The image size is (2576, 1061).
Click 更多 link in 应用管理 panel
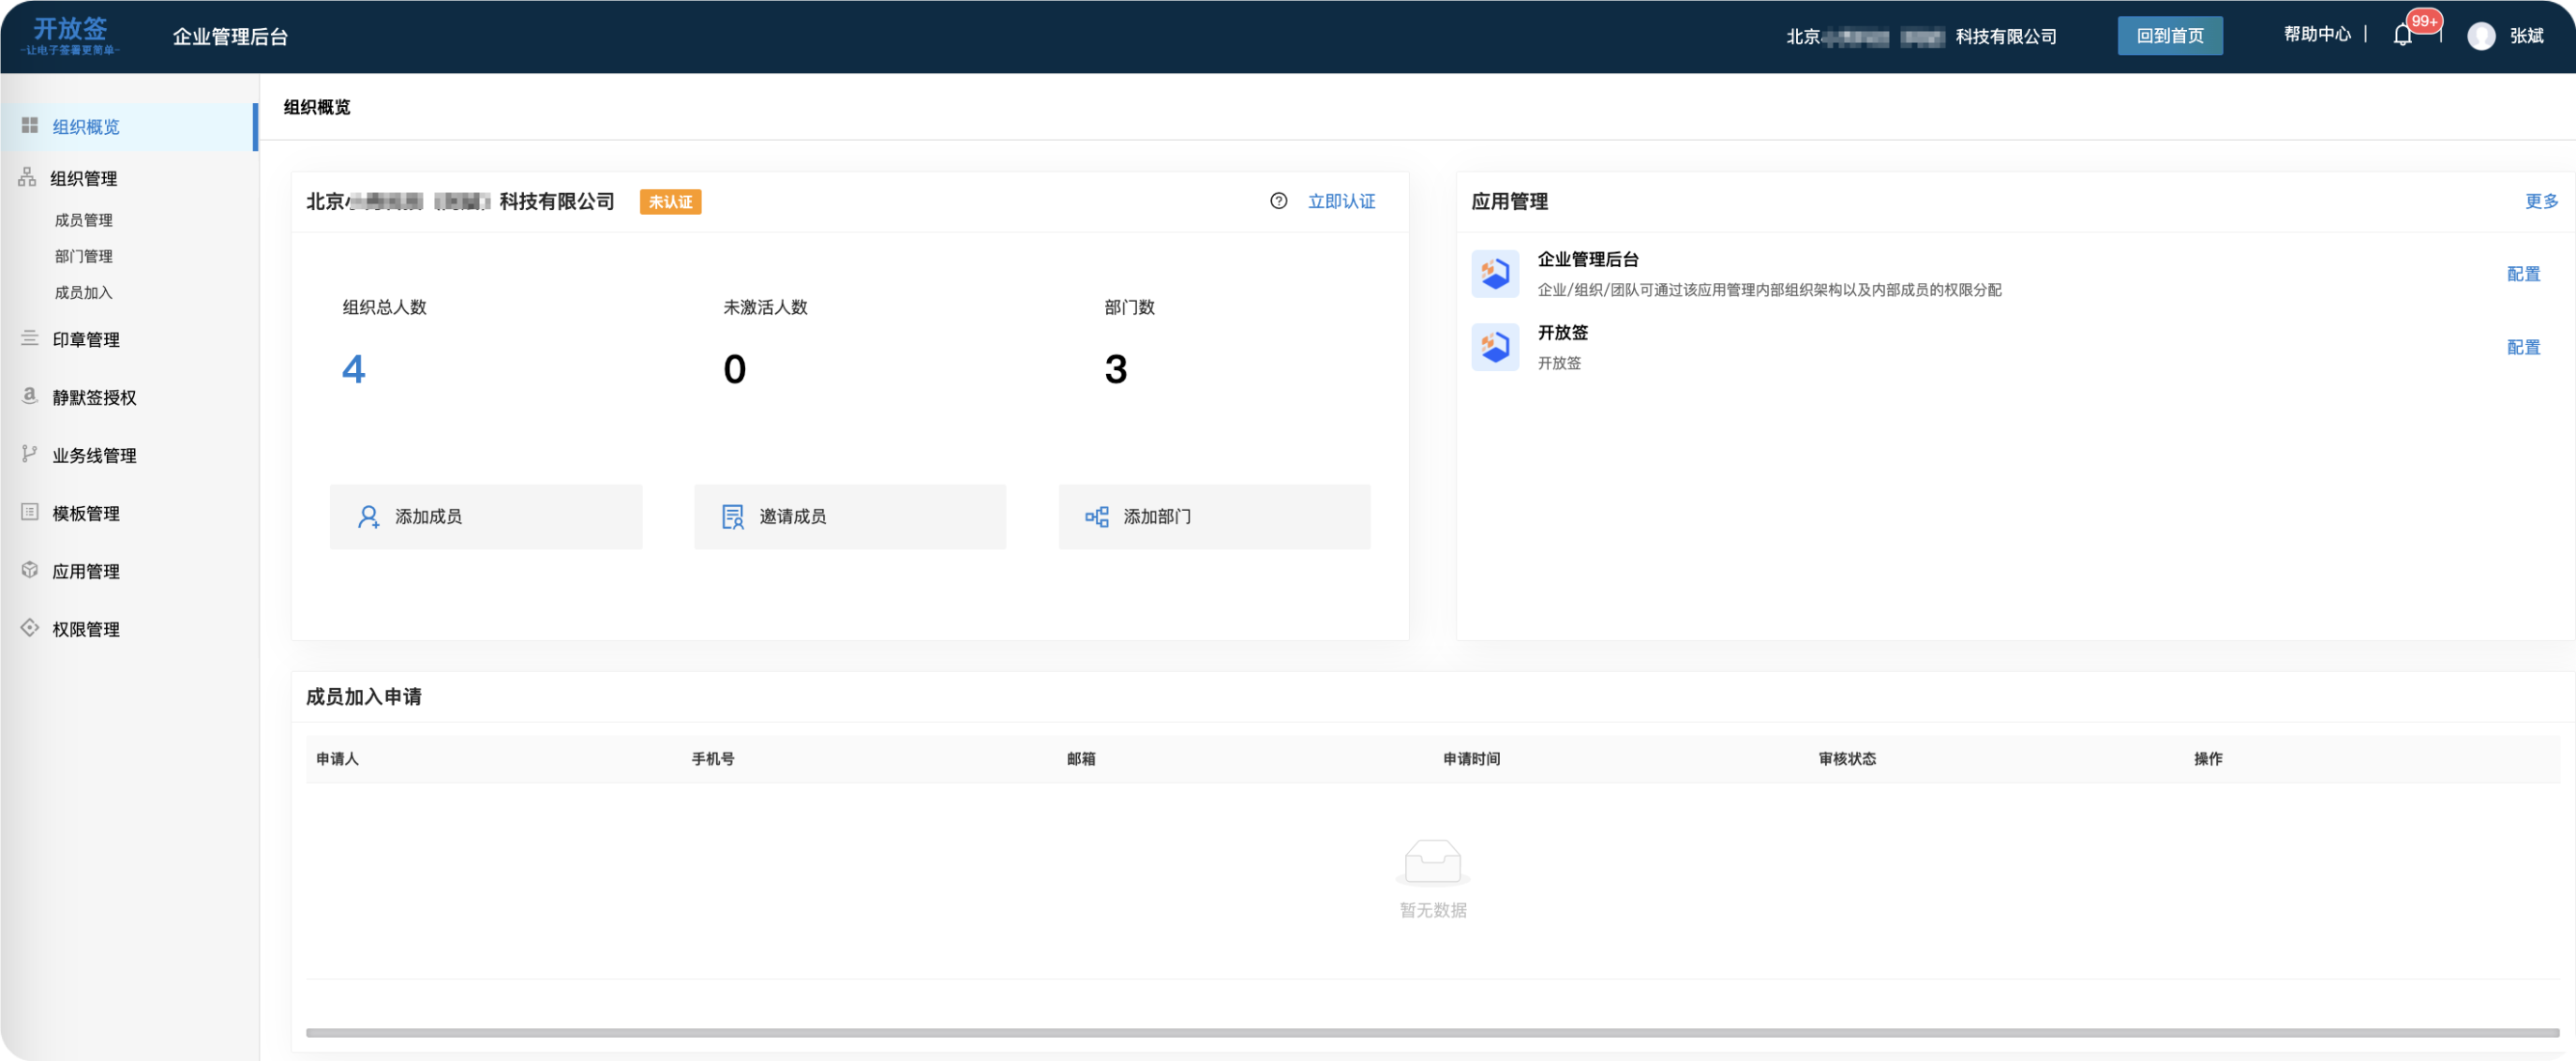tap(2540, 201)
